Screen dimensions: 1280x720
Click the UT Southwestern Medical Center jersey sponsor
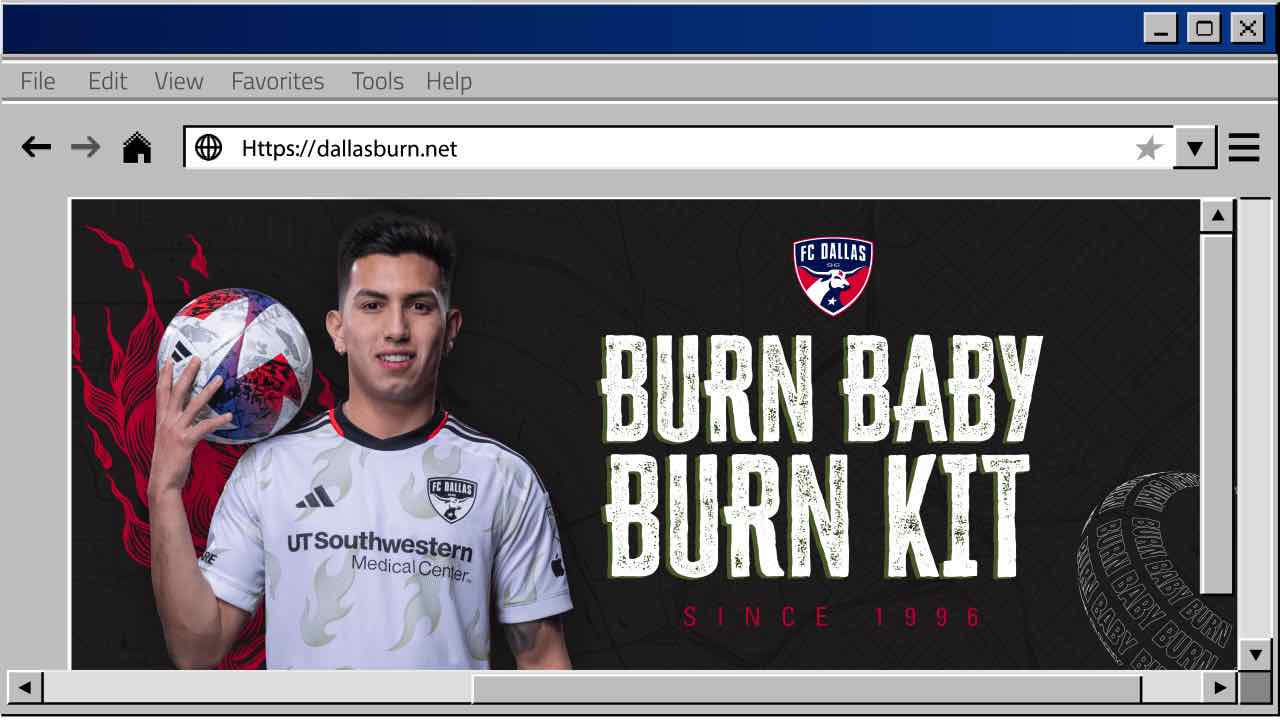pos(380,556)
